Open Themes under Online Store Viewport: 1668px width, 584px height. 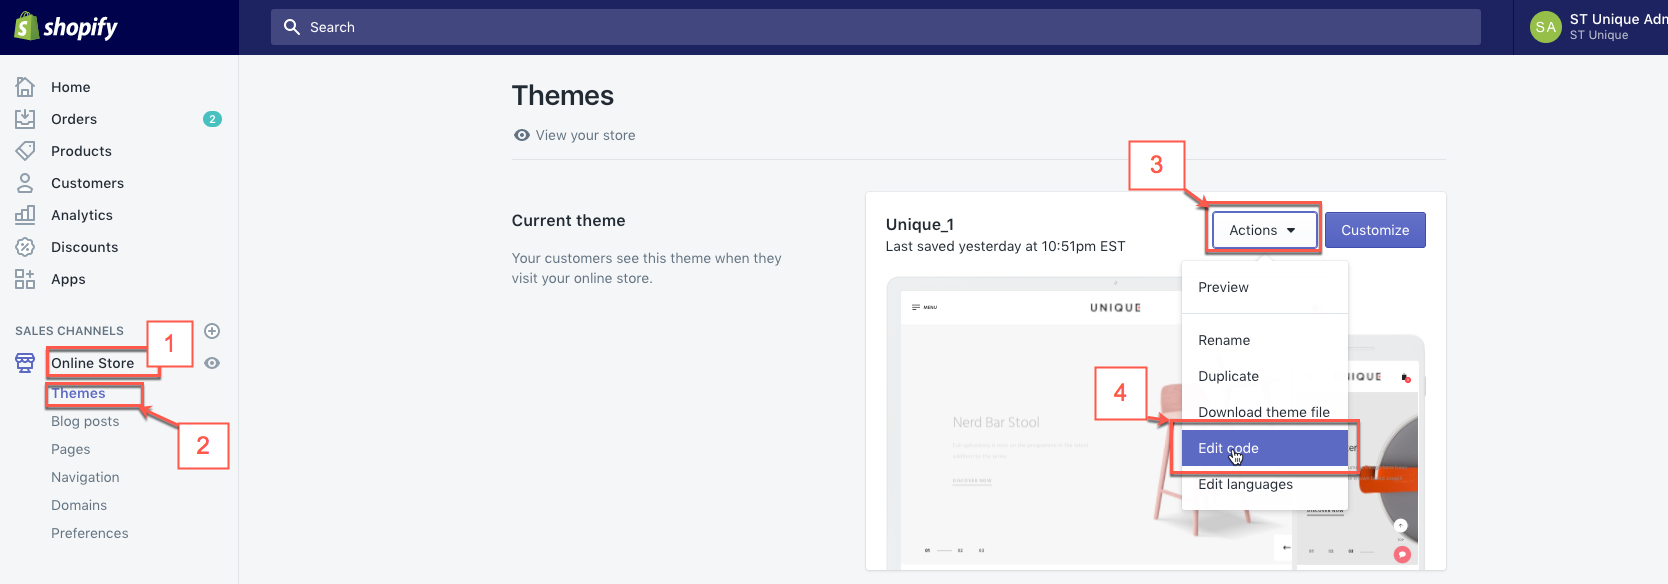(x=78, y=393)
